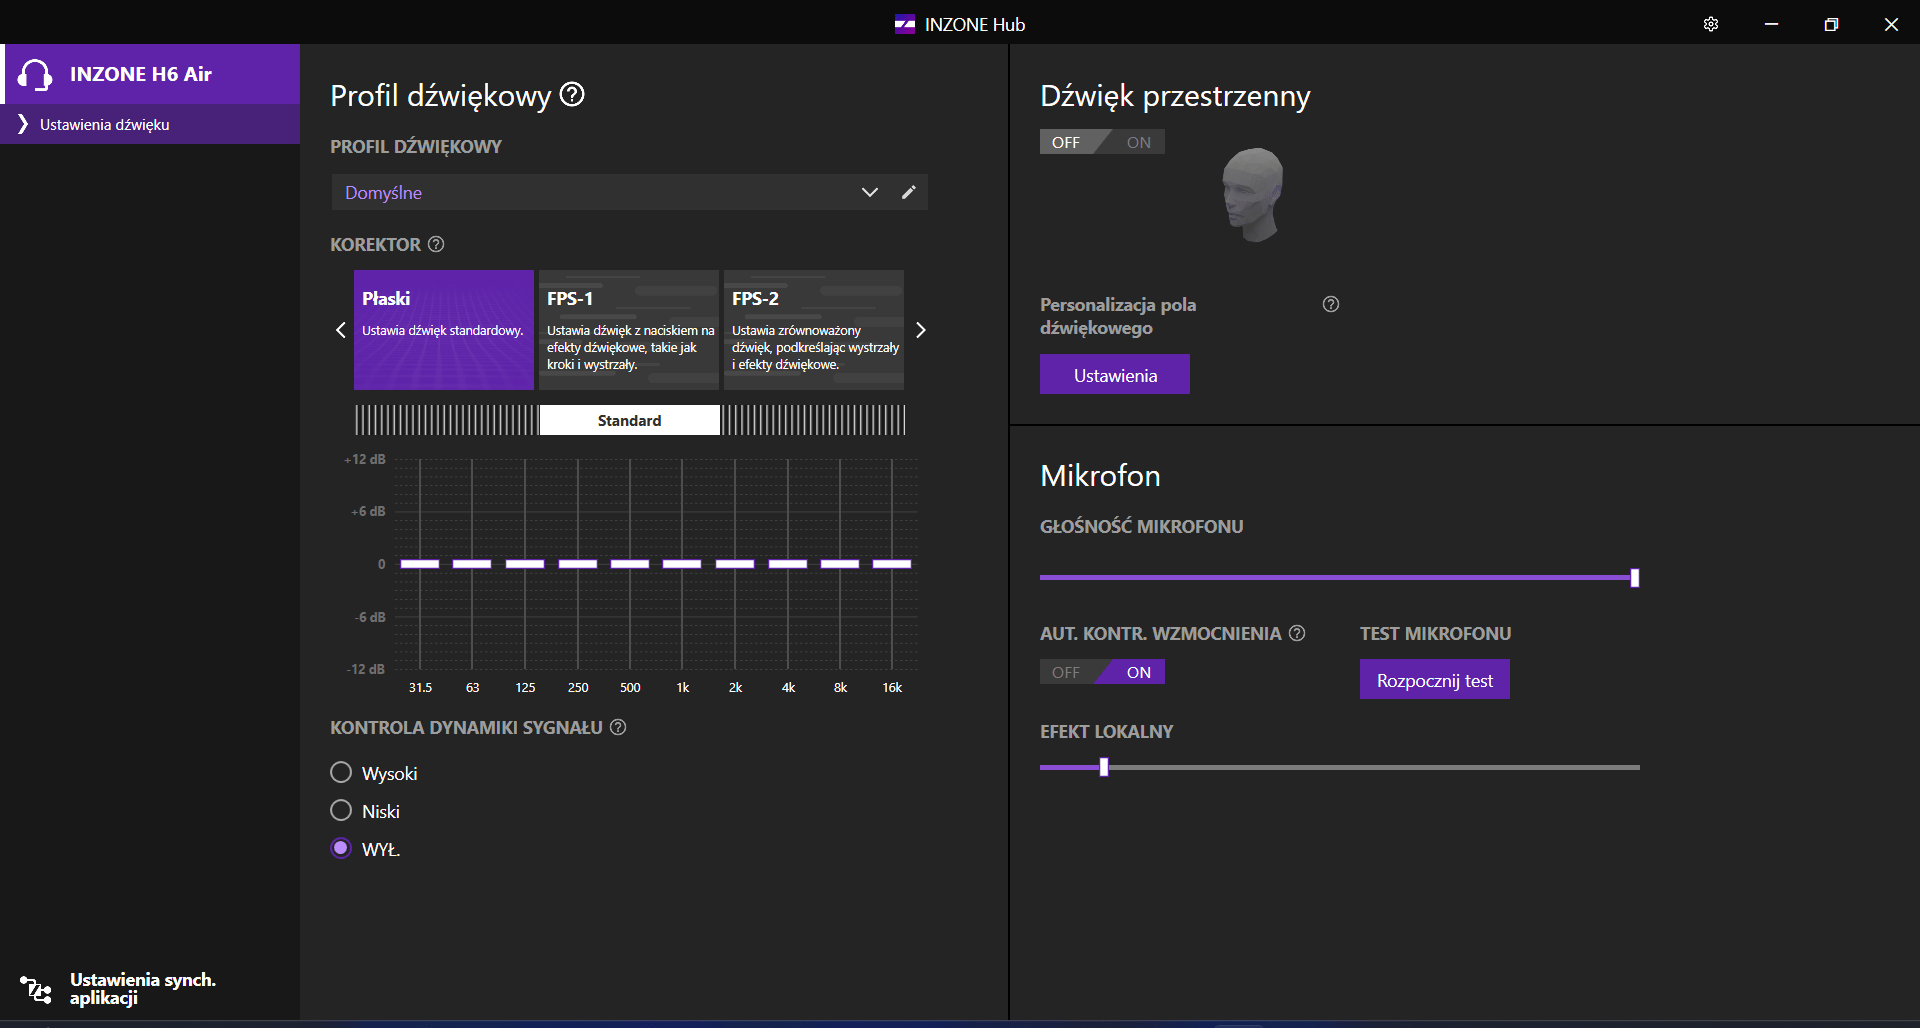Select the Standard preset bar
This screenshot has width=1920, height=1028.
click(x=630, y=420)
